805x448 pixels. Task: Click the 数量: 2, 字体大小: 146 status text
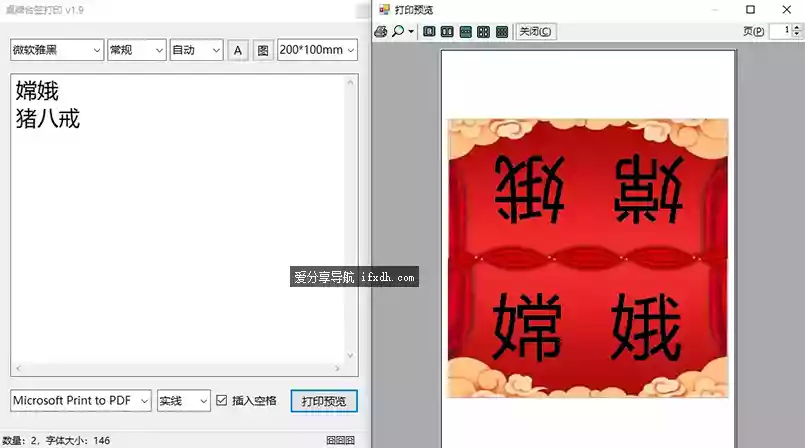pyautogui.click(x=56, y=440)
